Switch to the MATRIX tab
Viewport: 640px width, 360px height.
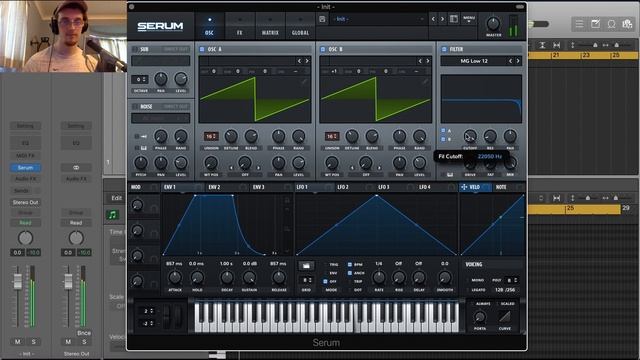[x=270, y=26]
